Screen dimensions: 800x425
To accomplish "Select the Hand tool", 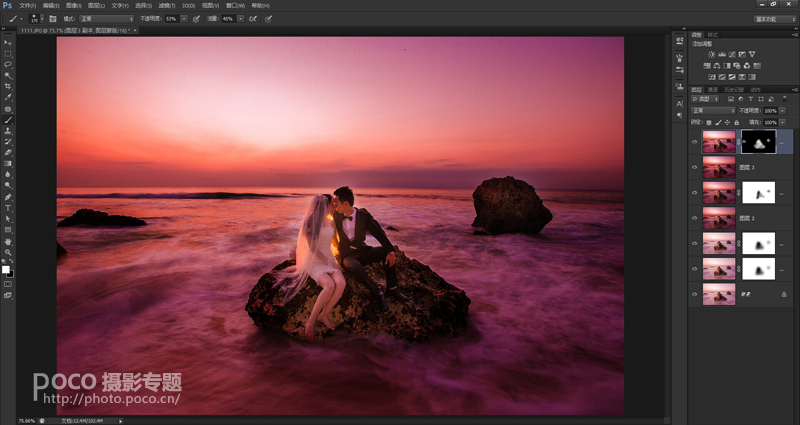I will click(x=8, y=241).
